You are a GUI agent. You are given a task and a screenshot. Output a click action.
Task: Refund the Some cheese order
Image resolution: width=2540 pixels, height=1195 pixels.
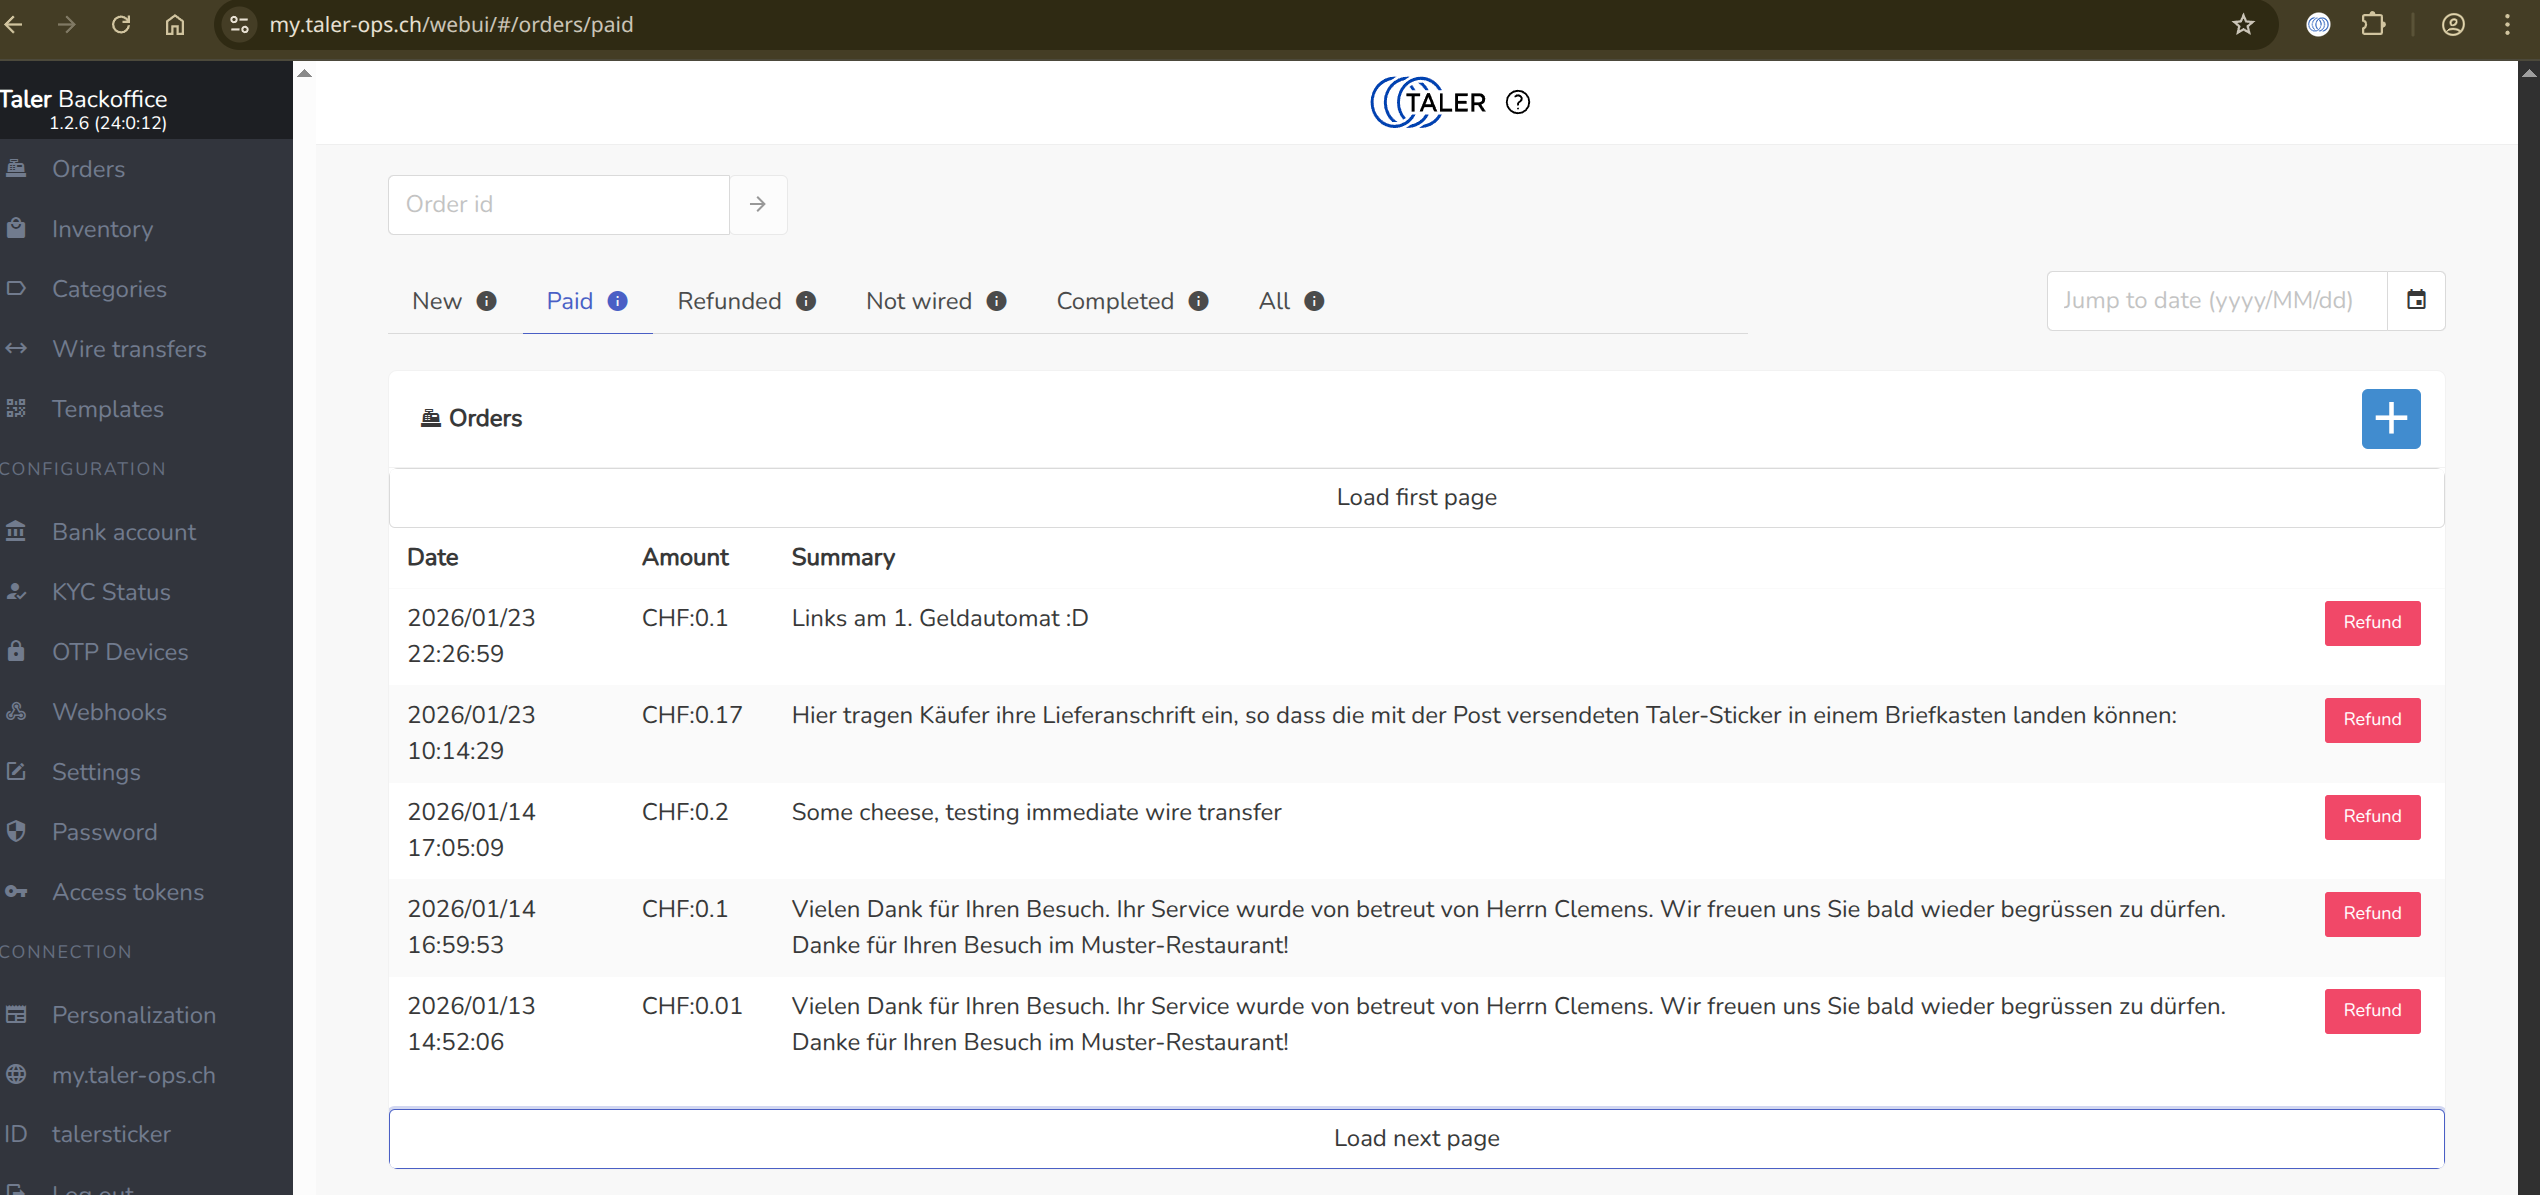click(x=2371, y=816)
